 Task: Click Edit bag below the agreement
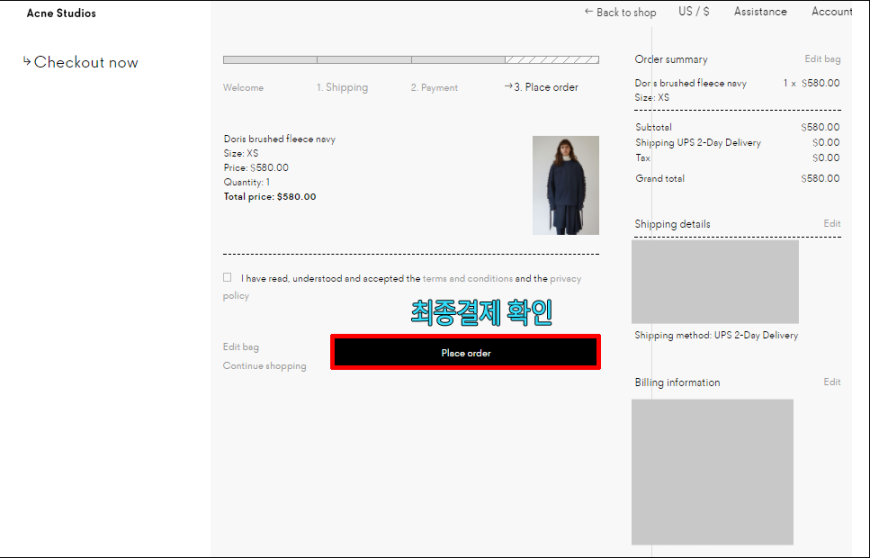241,347
